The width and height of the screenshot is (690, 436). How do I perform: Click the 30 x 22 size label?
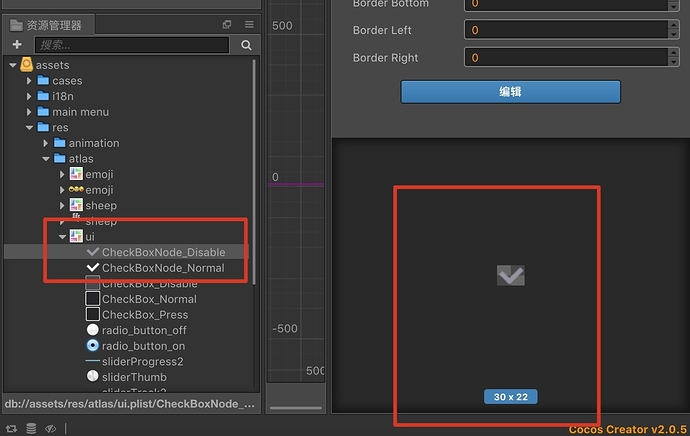510,397
